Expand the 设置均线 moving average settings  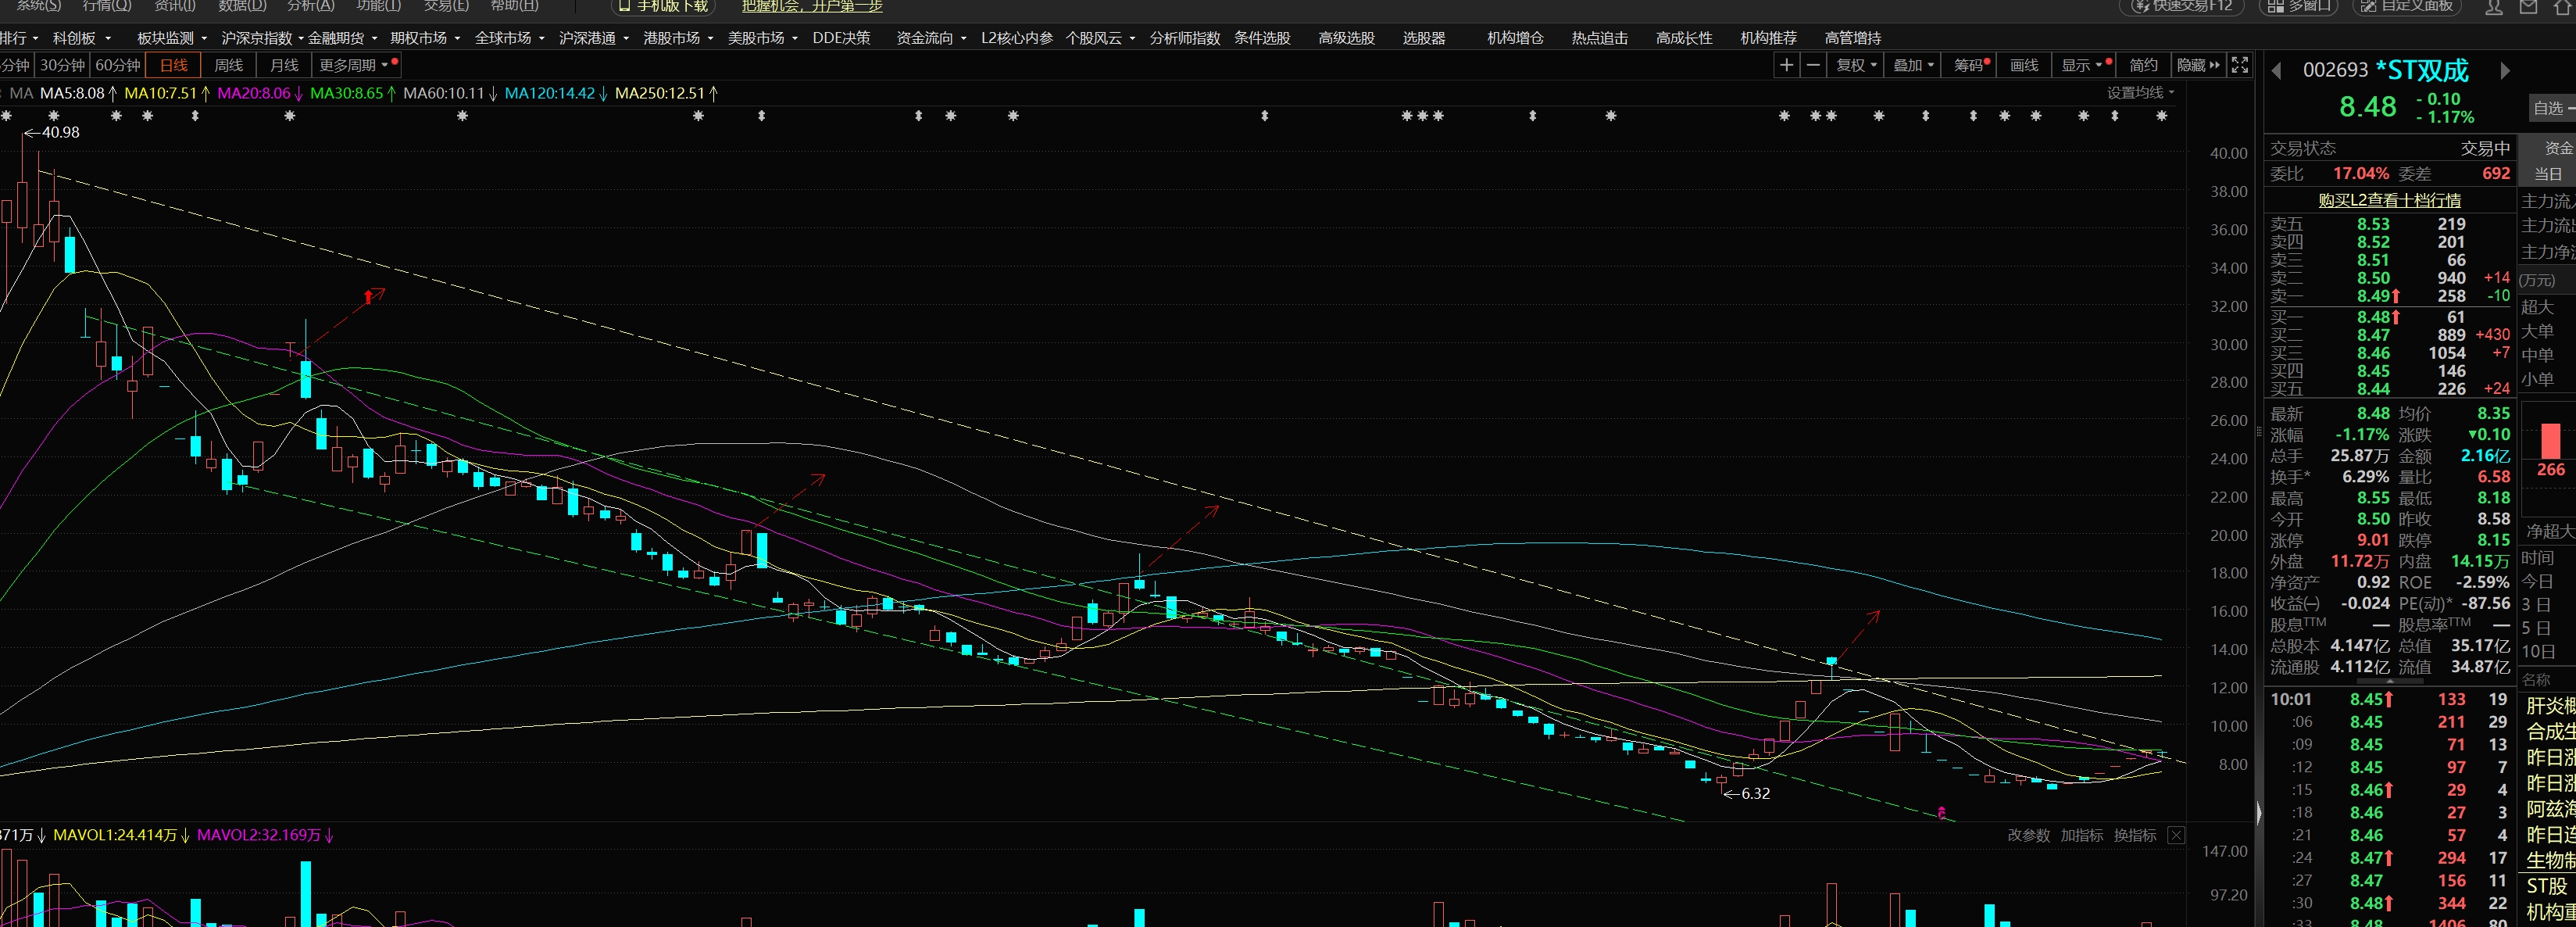point(2140,92)
